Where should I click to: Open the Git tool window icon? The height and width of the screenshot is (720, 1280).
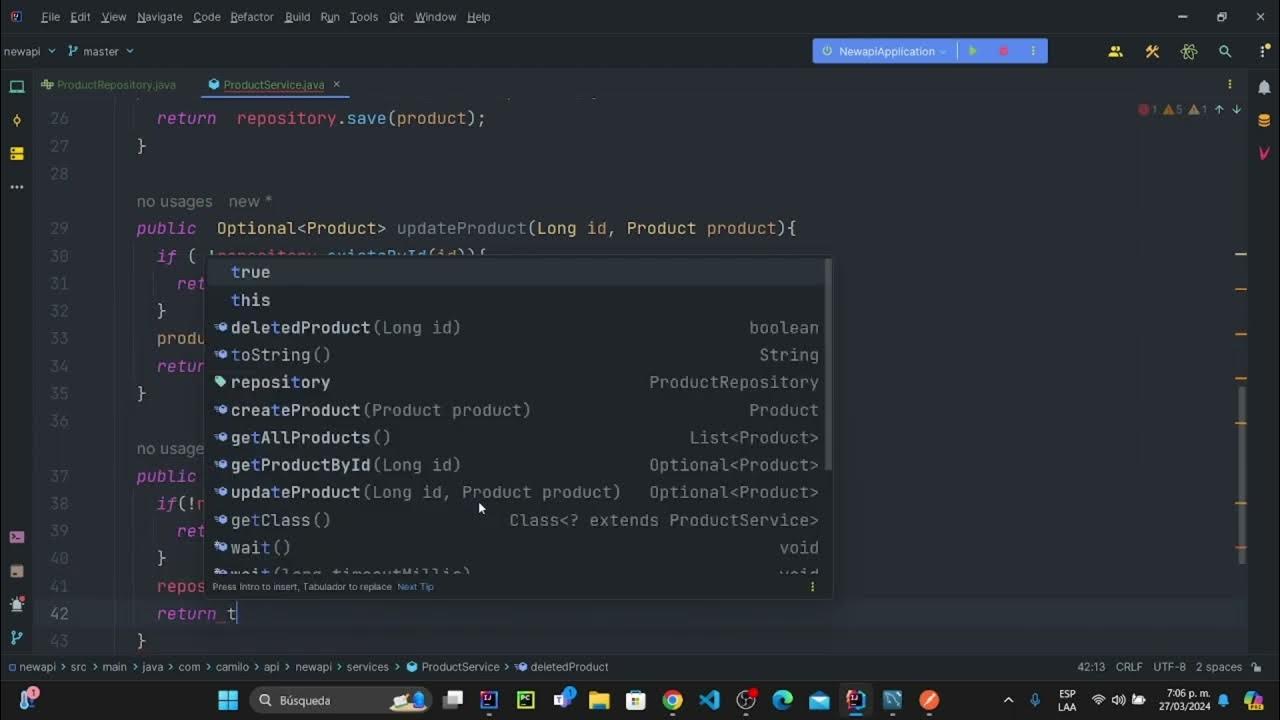16,637
